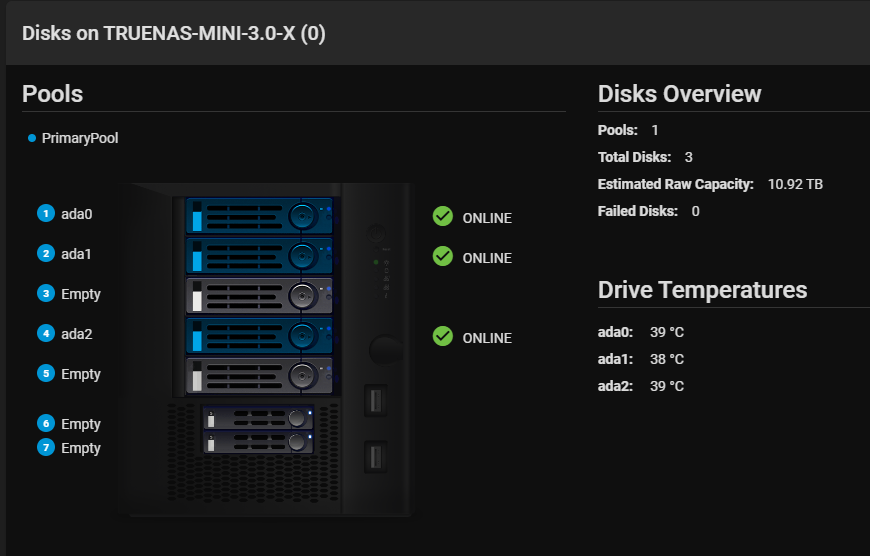Click the Drive Temperatures heading
The height and width of the screenshot is (556, 870).
[702, 290]
